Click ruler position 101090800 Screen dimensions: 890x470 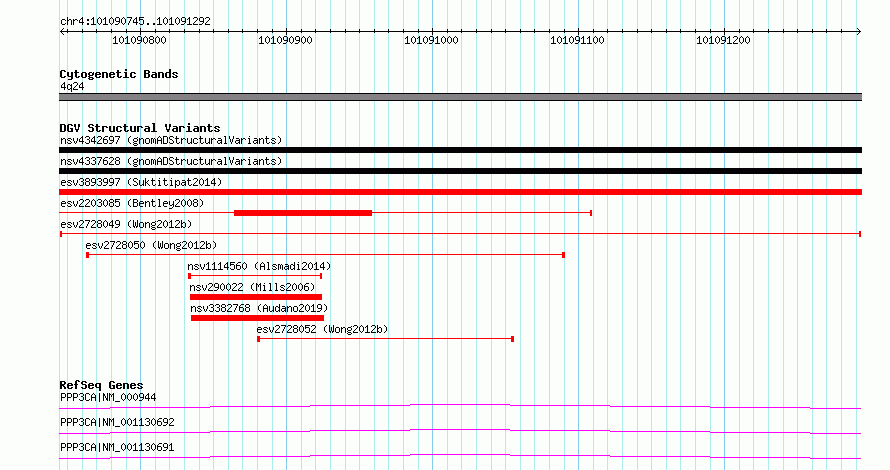coord(139,40)
